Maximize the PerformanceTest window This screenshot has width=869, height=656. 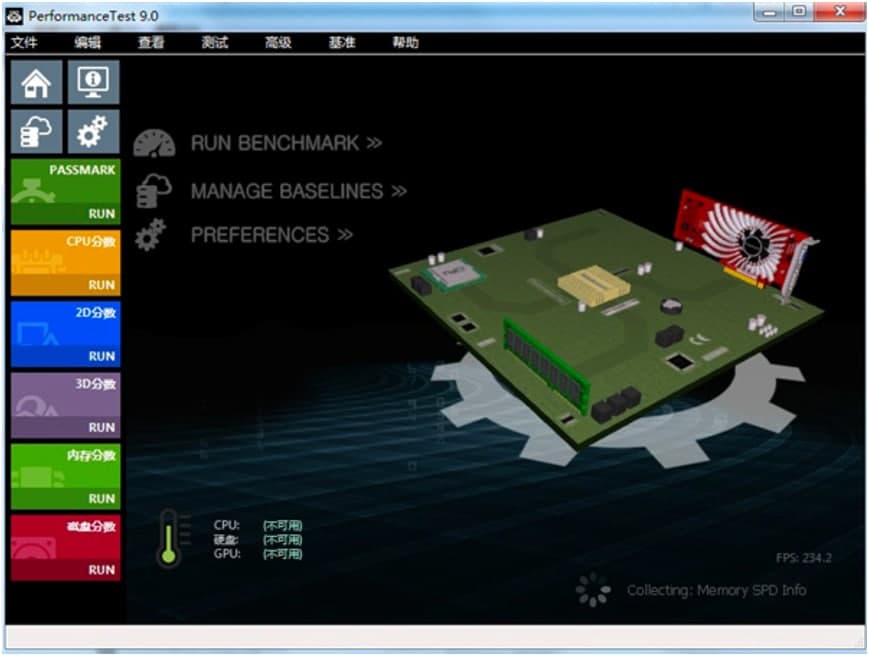click(x=799, y=12)
